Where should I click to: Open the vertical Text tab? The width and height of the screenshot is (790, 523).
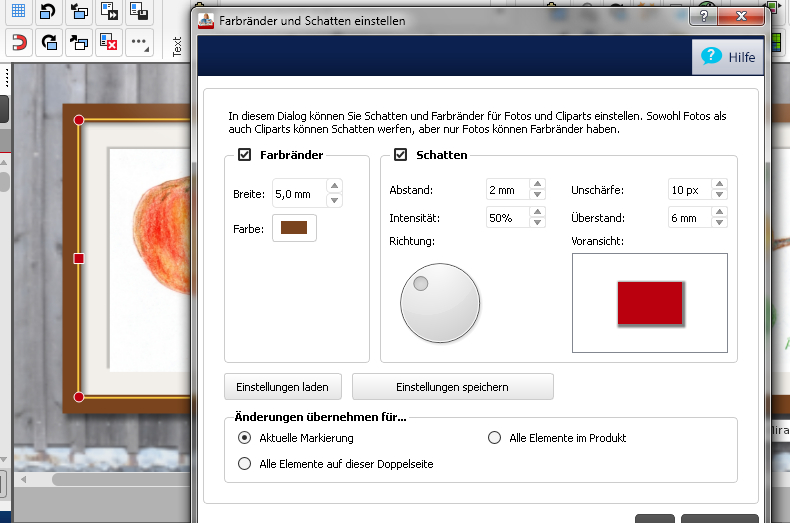pos(177,46)
